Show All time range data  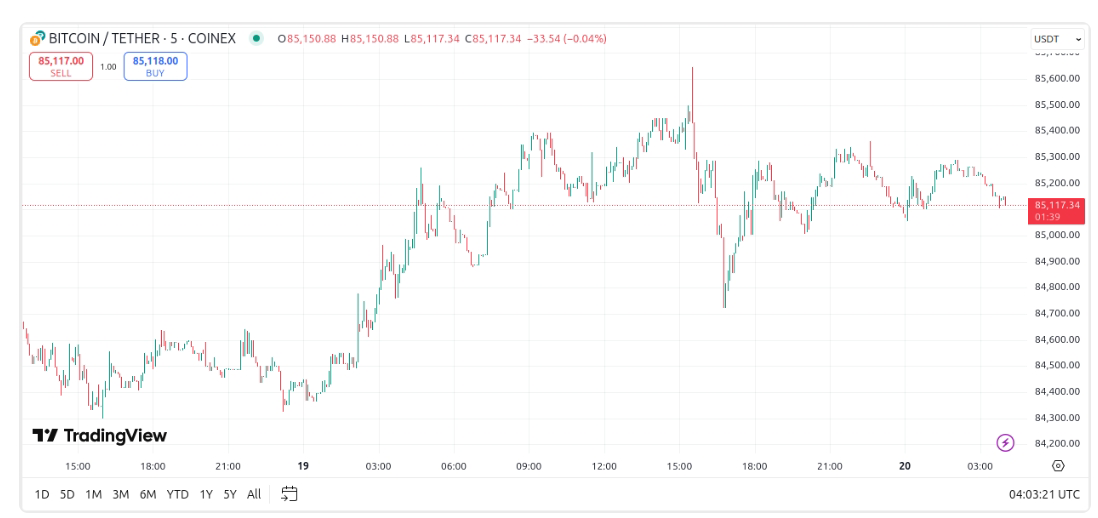(x=254, y=494)
